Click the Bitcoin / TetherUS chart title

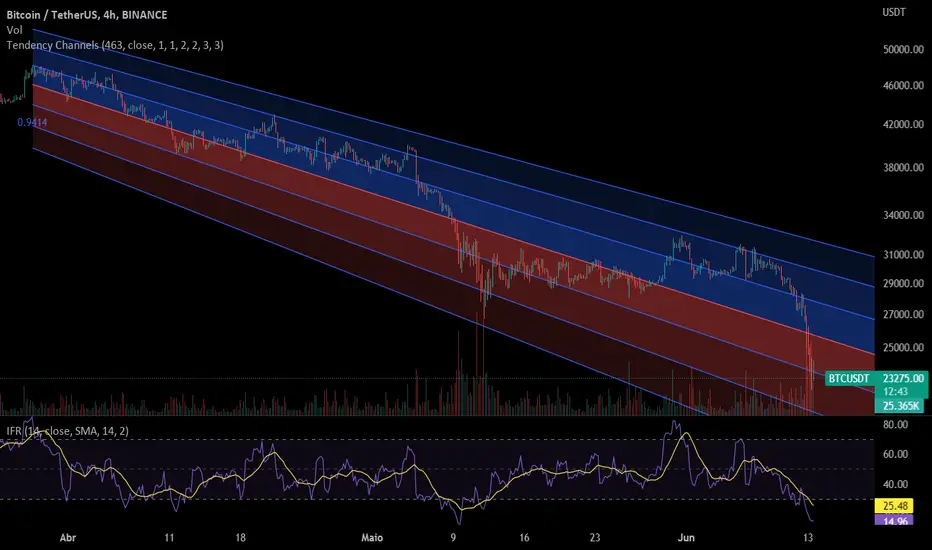click(87, 15)
